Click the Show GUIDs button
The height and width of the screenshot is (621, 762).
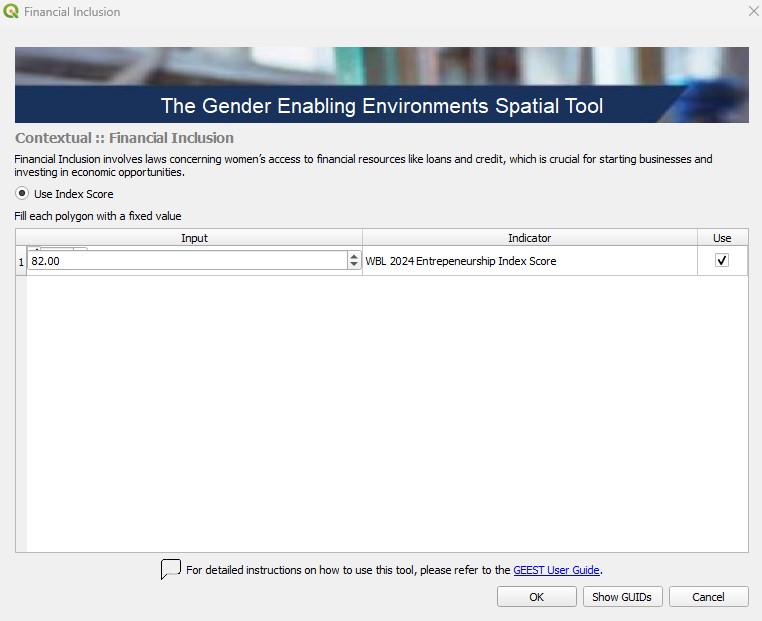pyautogui.click(x=622, y=597)
